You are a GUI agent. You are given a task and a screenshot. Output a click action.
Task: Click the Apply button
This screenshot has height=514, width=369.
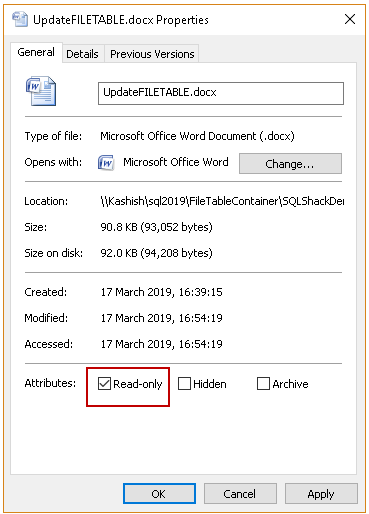[321, 494]
